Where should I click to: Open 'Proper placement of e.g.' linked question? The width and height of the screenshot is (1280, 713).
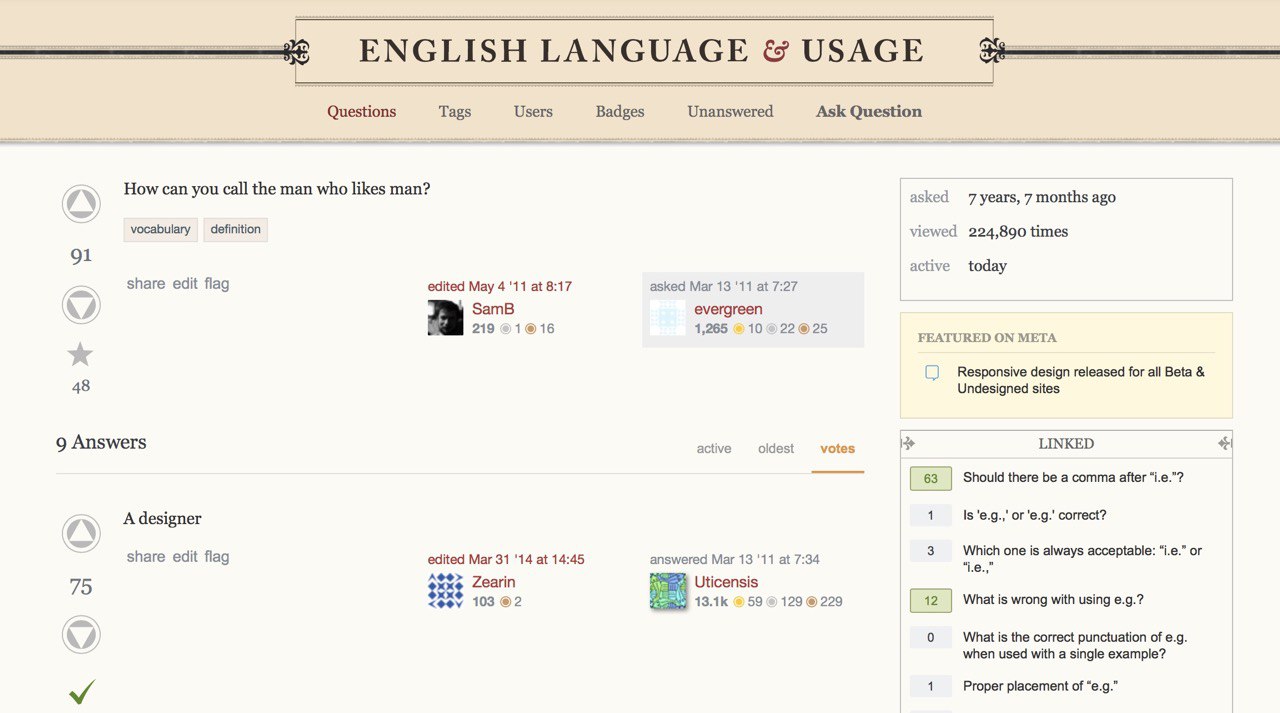(x=1040, y=686)
